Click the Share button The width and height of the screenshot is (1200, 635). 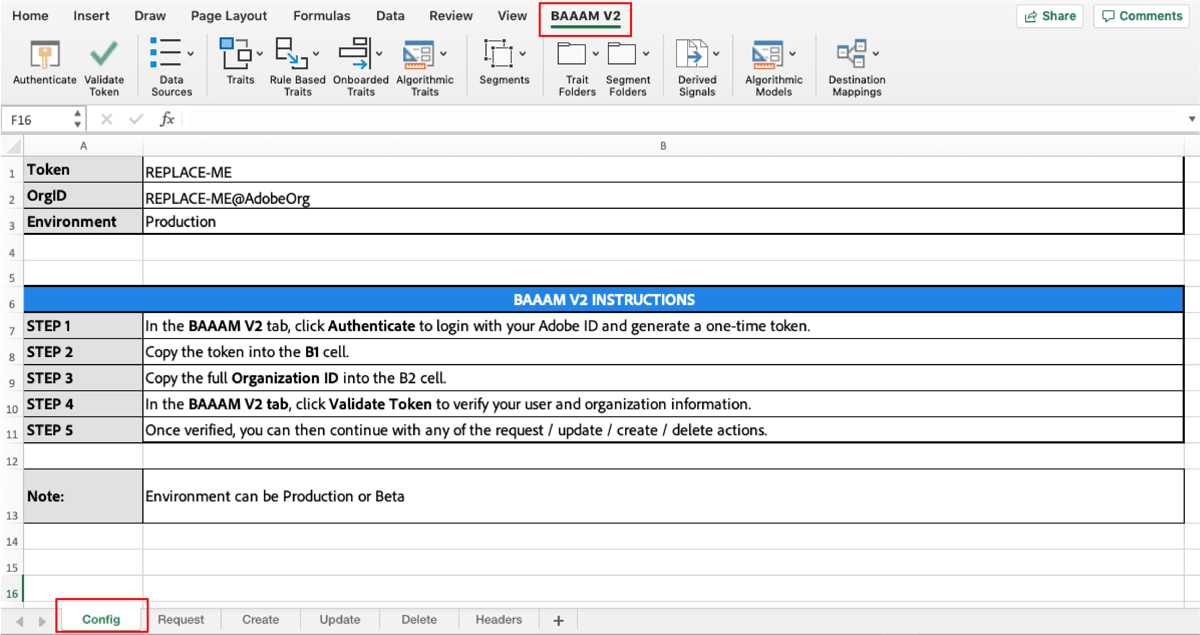point(1050,16)
